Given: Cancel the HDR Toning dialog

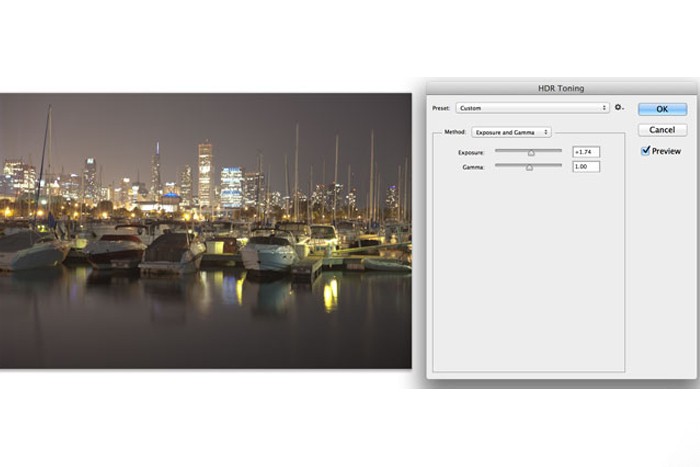Looking at the screenshot, I should coord(662,130).
